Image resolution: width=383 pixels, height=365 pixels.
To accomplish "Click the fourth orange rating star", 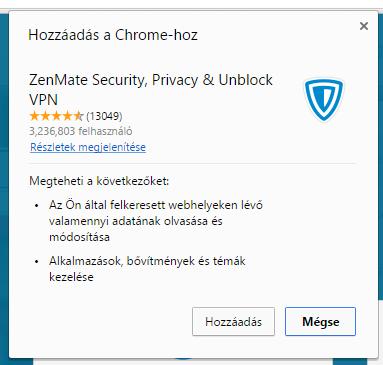I will click(x=67, y=116).
